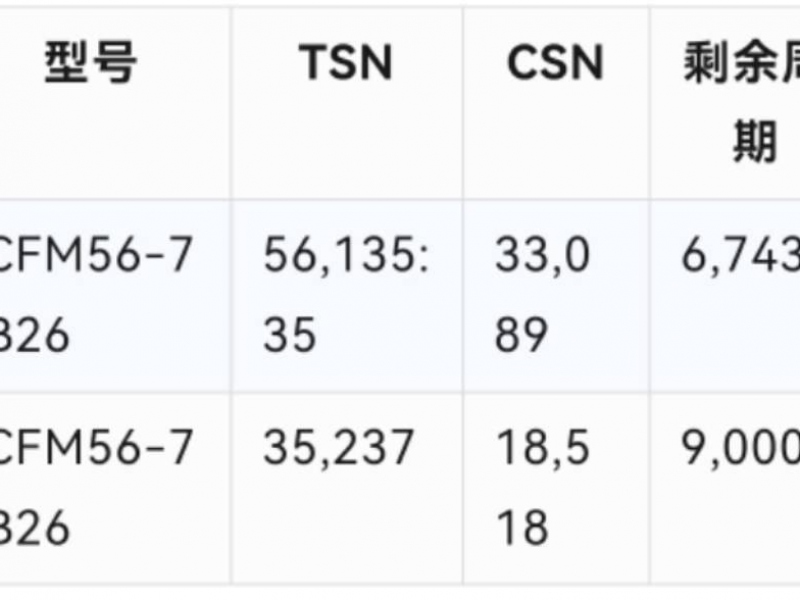Click the highlighted first data row
The height and width of the screenshot is (600, 800).
400,296
